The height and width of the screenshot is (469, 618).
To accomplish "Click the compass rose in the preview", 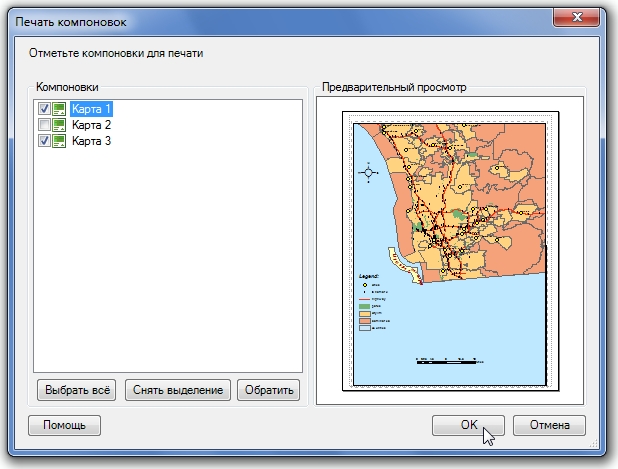I will (370, 172).
